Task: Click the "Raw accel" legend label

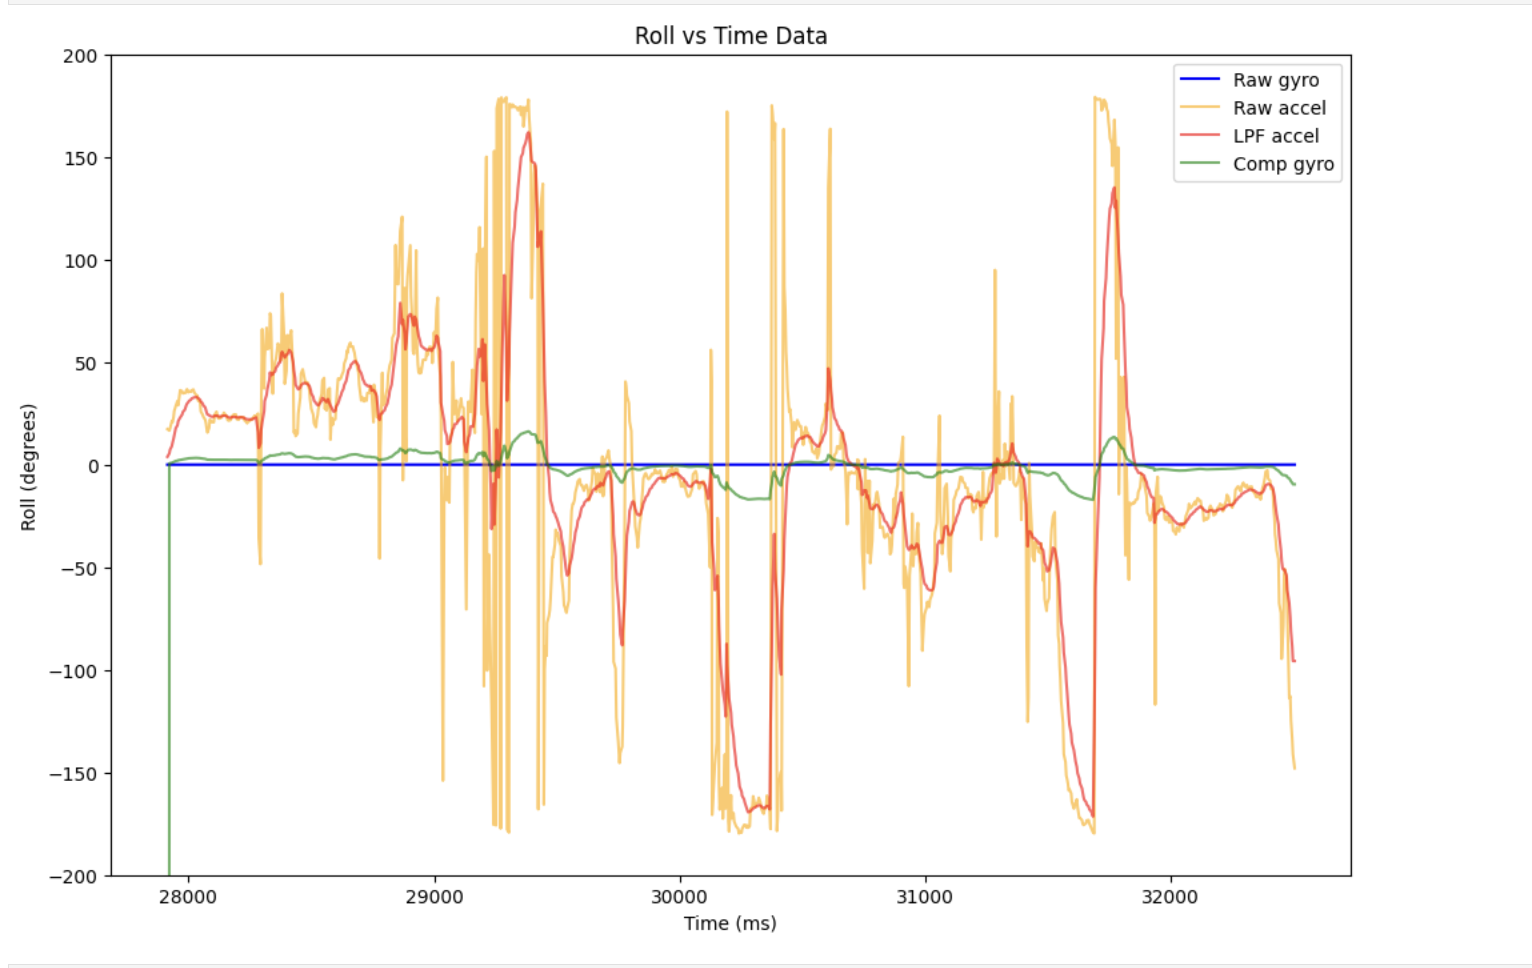Action: 1279,108
